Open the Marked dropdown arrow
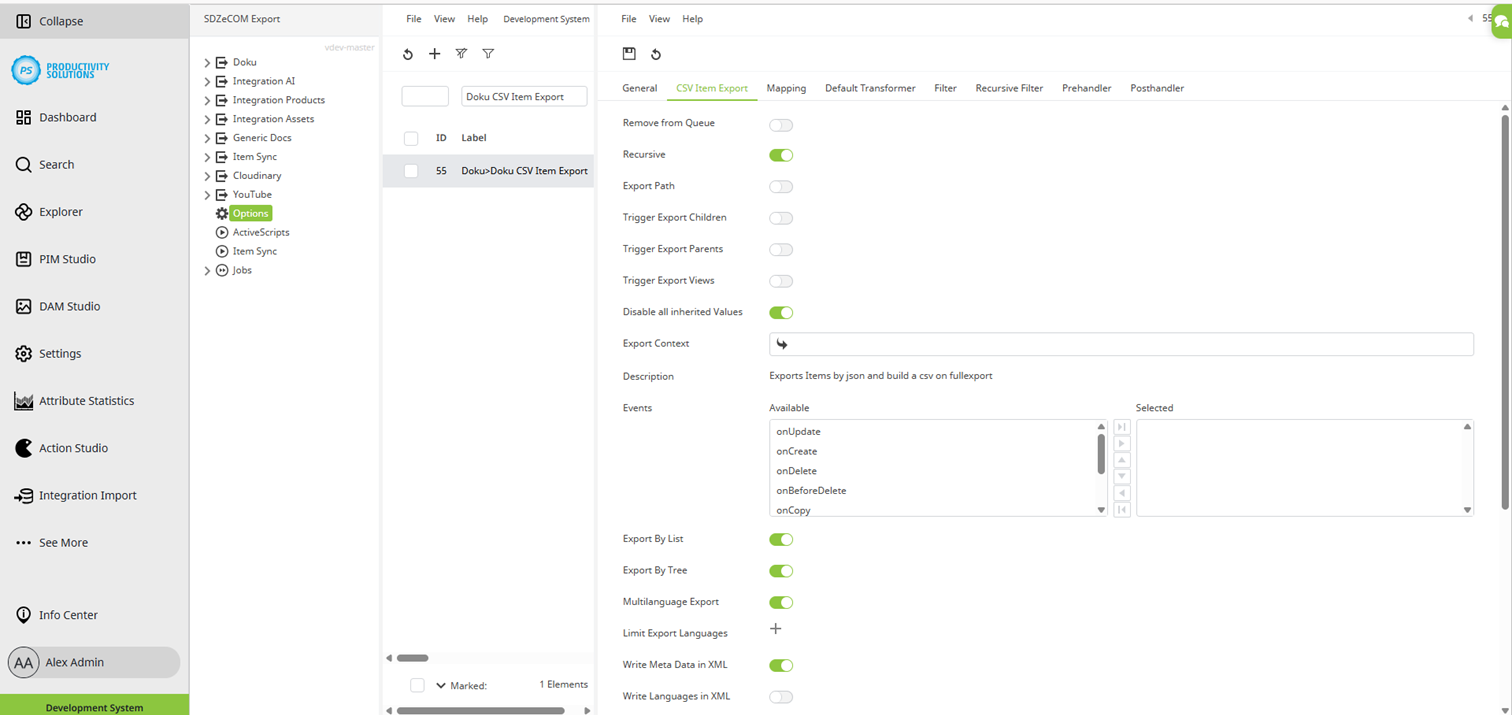The width and height of the screenshot is (1512, 715). [x=441, y=686]
